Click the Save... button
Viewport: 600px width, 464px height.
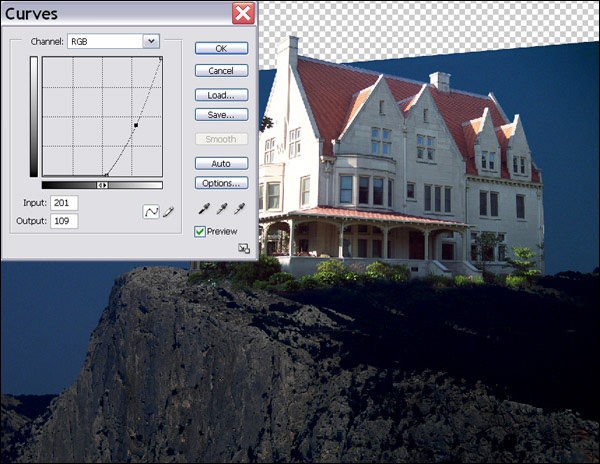(x=222, y=115)
